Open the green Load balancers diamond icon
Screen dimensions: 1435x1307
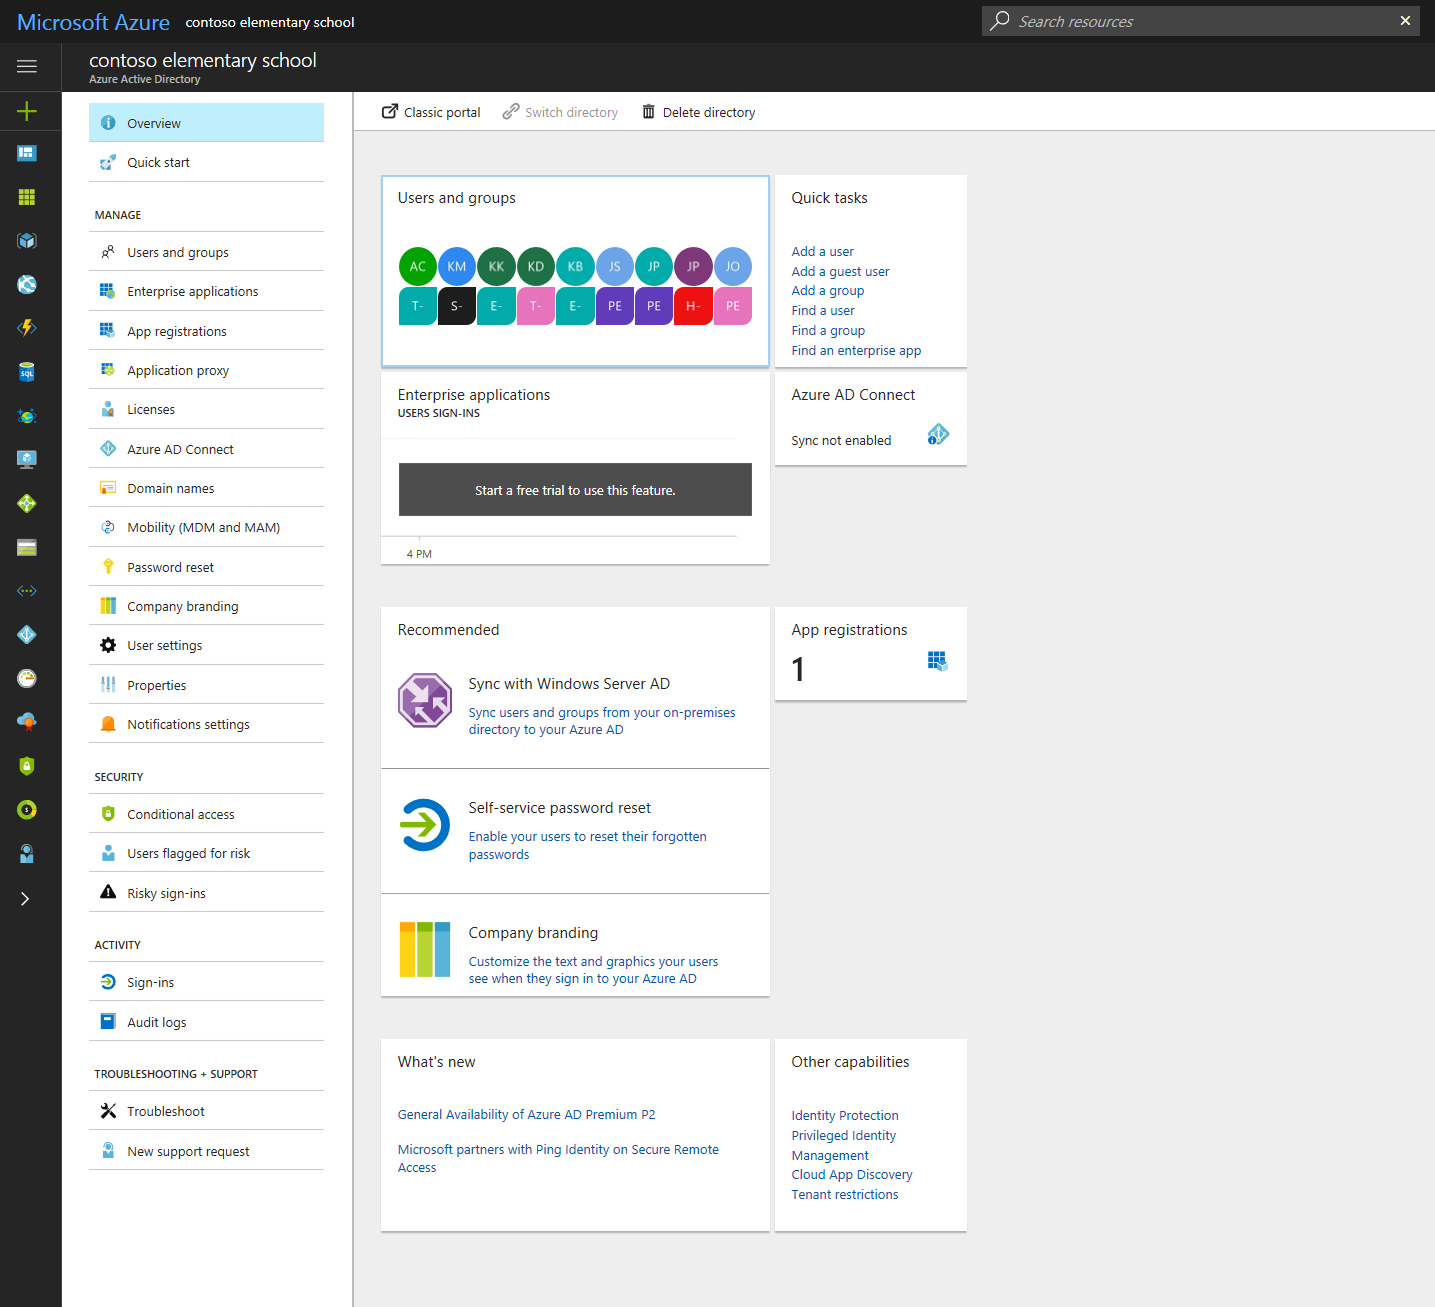click(x=27, y=503)
